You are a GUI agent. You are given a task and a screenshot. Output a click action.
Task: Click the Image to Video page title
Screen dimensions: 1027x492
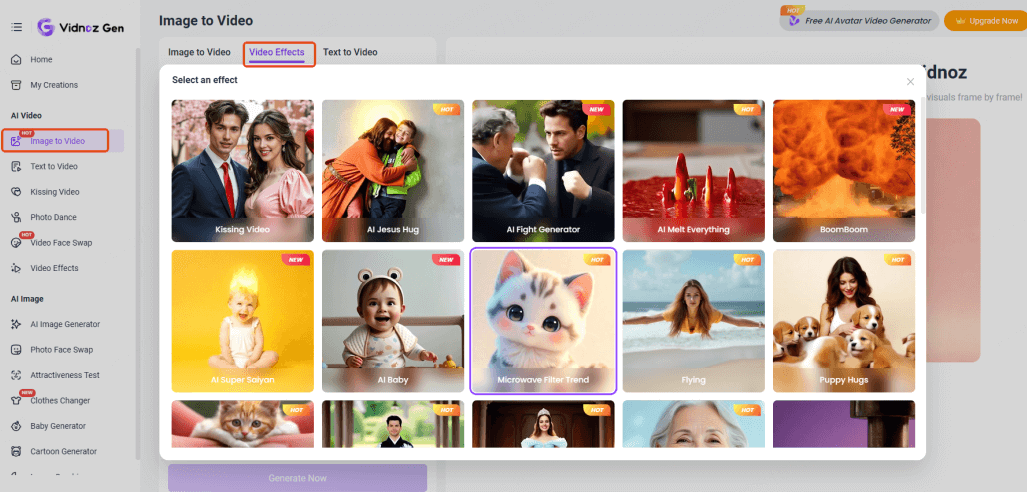206,21
